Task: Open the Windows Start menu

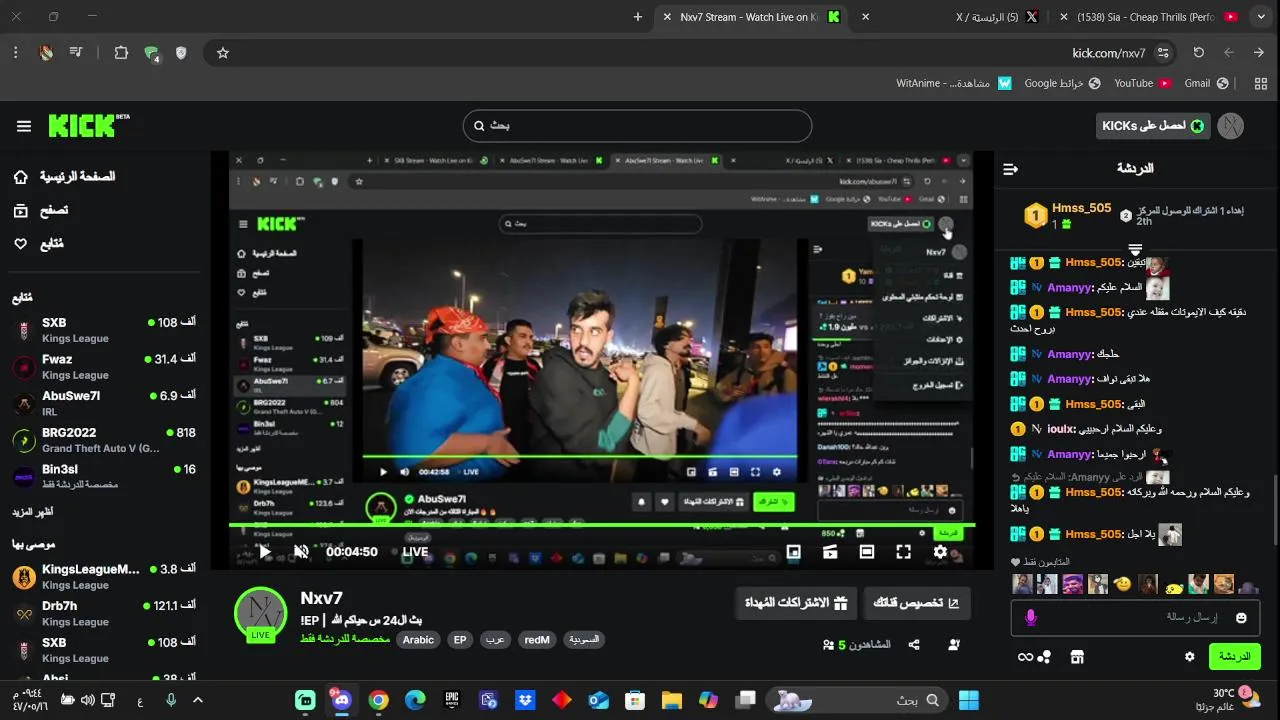Action: click(969, 700)
